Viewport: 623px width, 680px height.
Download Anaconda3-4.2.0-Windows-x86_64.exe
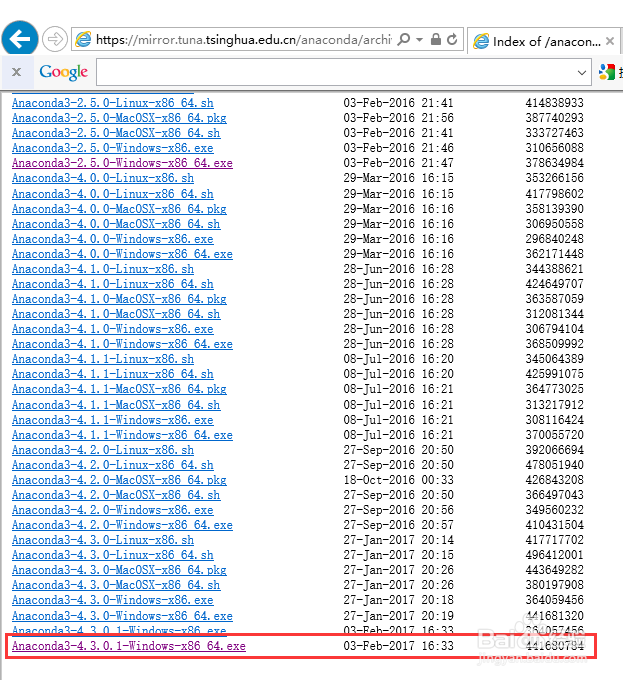[x=122, y=525]
